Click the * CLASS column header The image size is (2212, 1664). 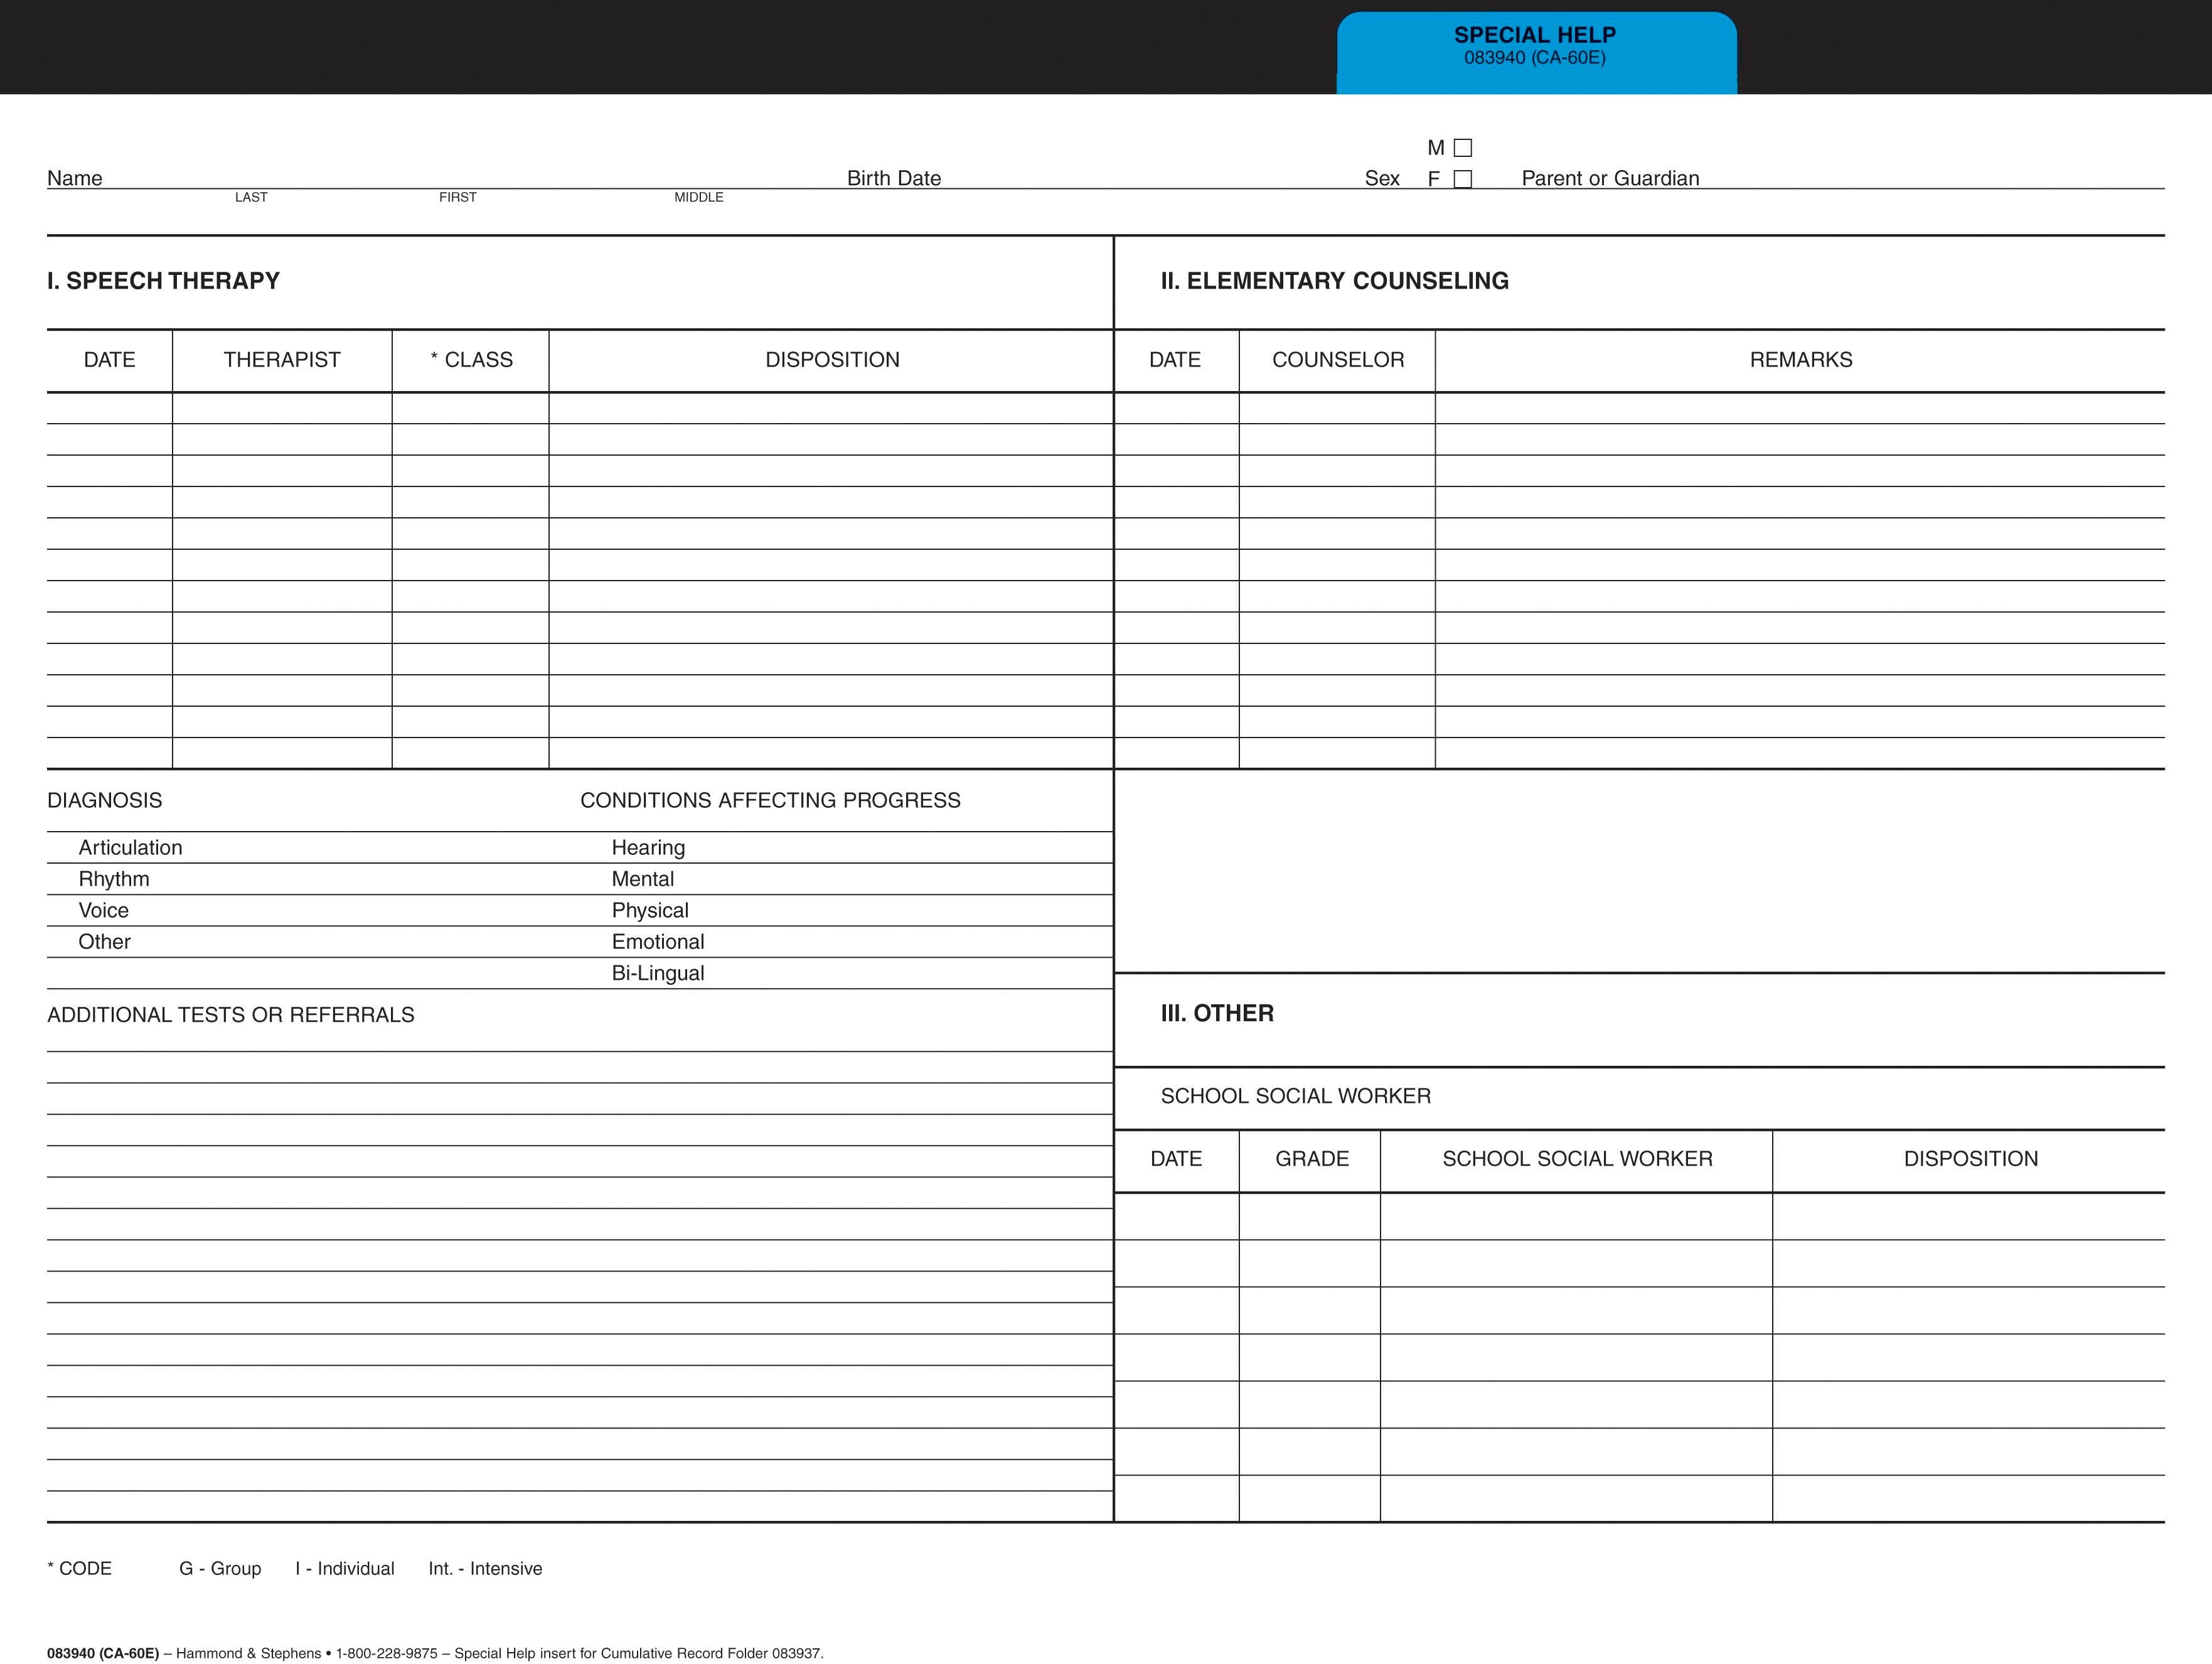(x=471, y=360)
